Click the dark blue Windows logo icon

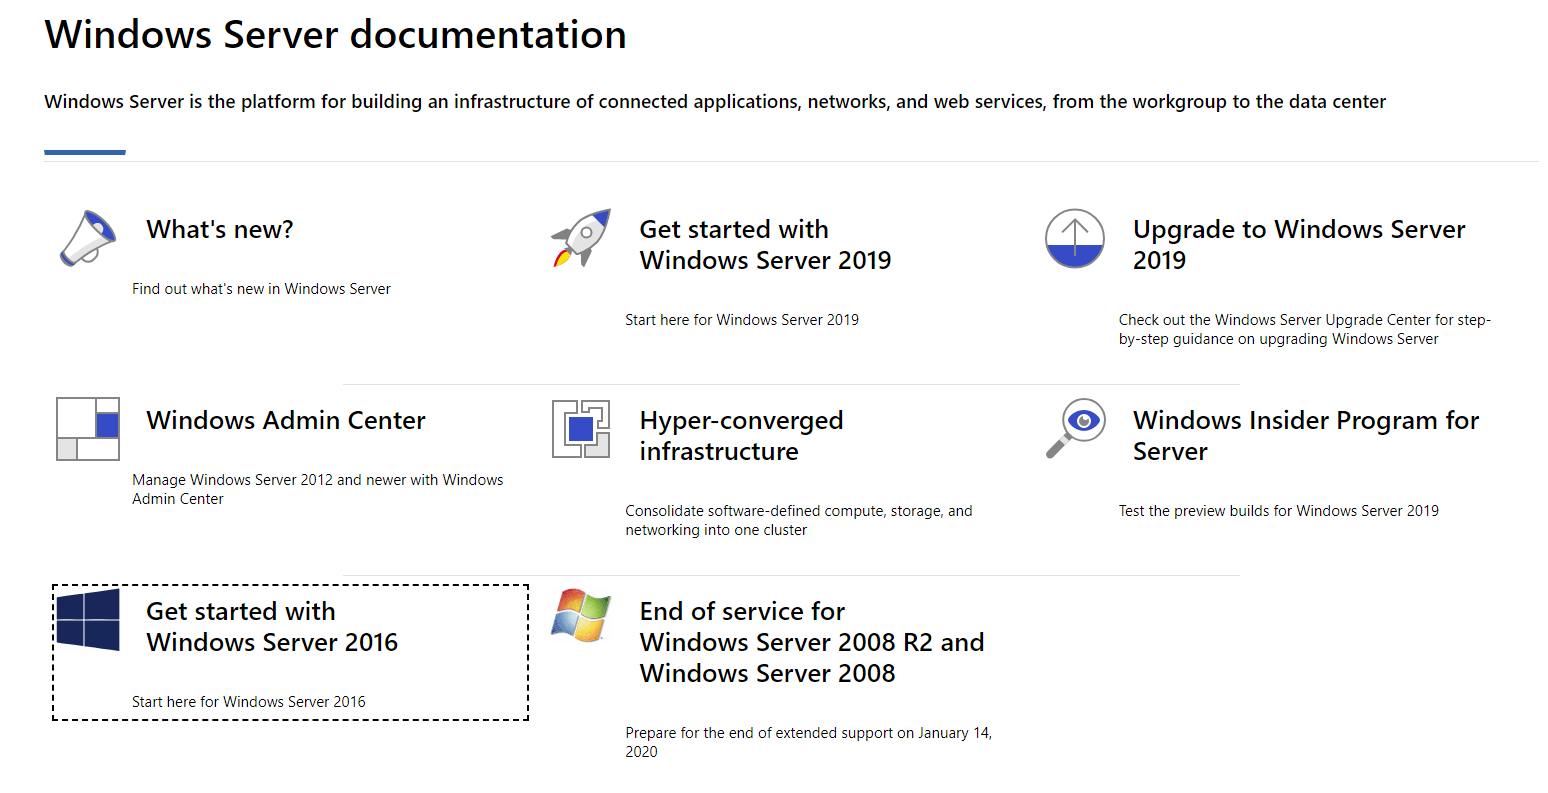tap(88, 620)
